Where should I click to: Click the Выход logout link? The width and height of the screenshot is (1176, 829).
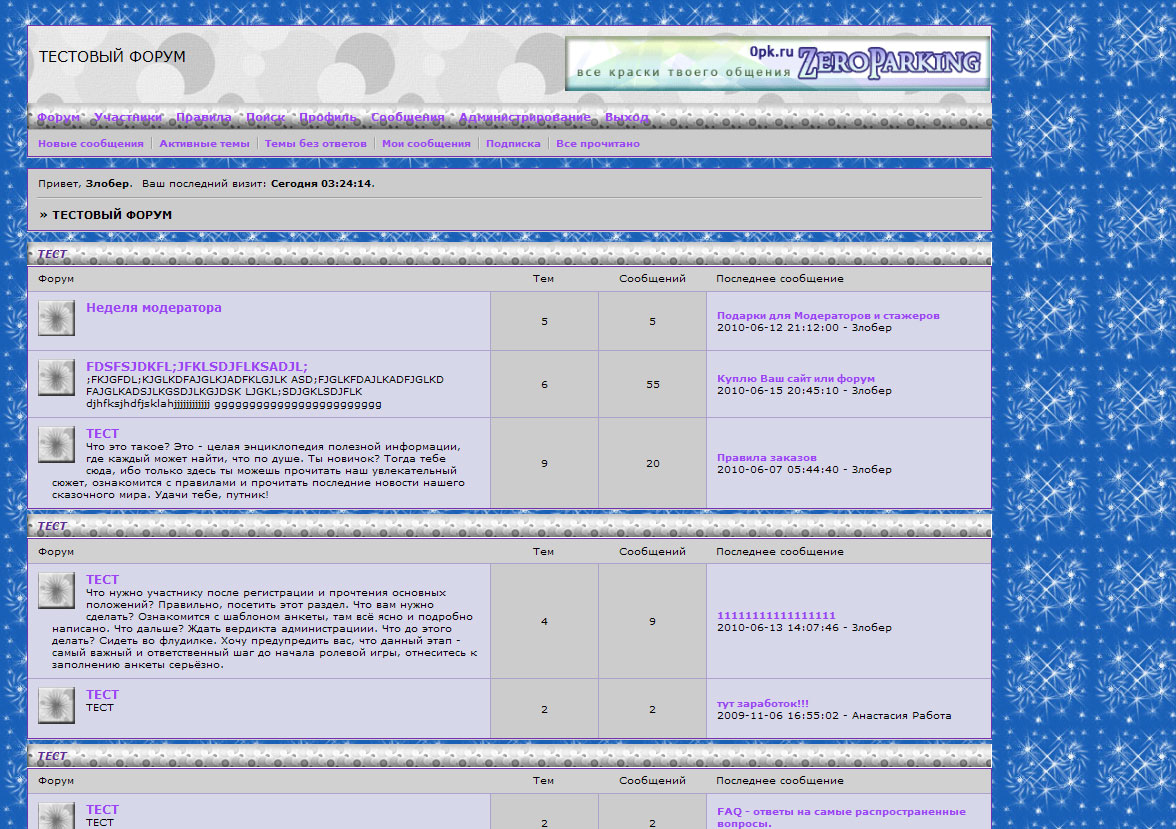click(x=626, y=117)
